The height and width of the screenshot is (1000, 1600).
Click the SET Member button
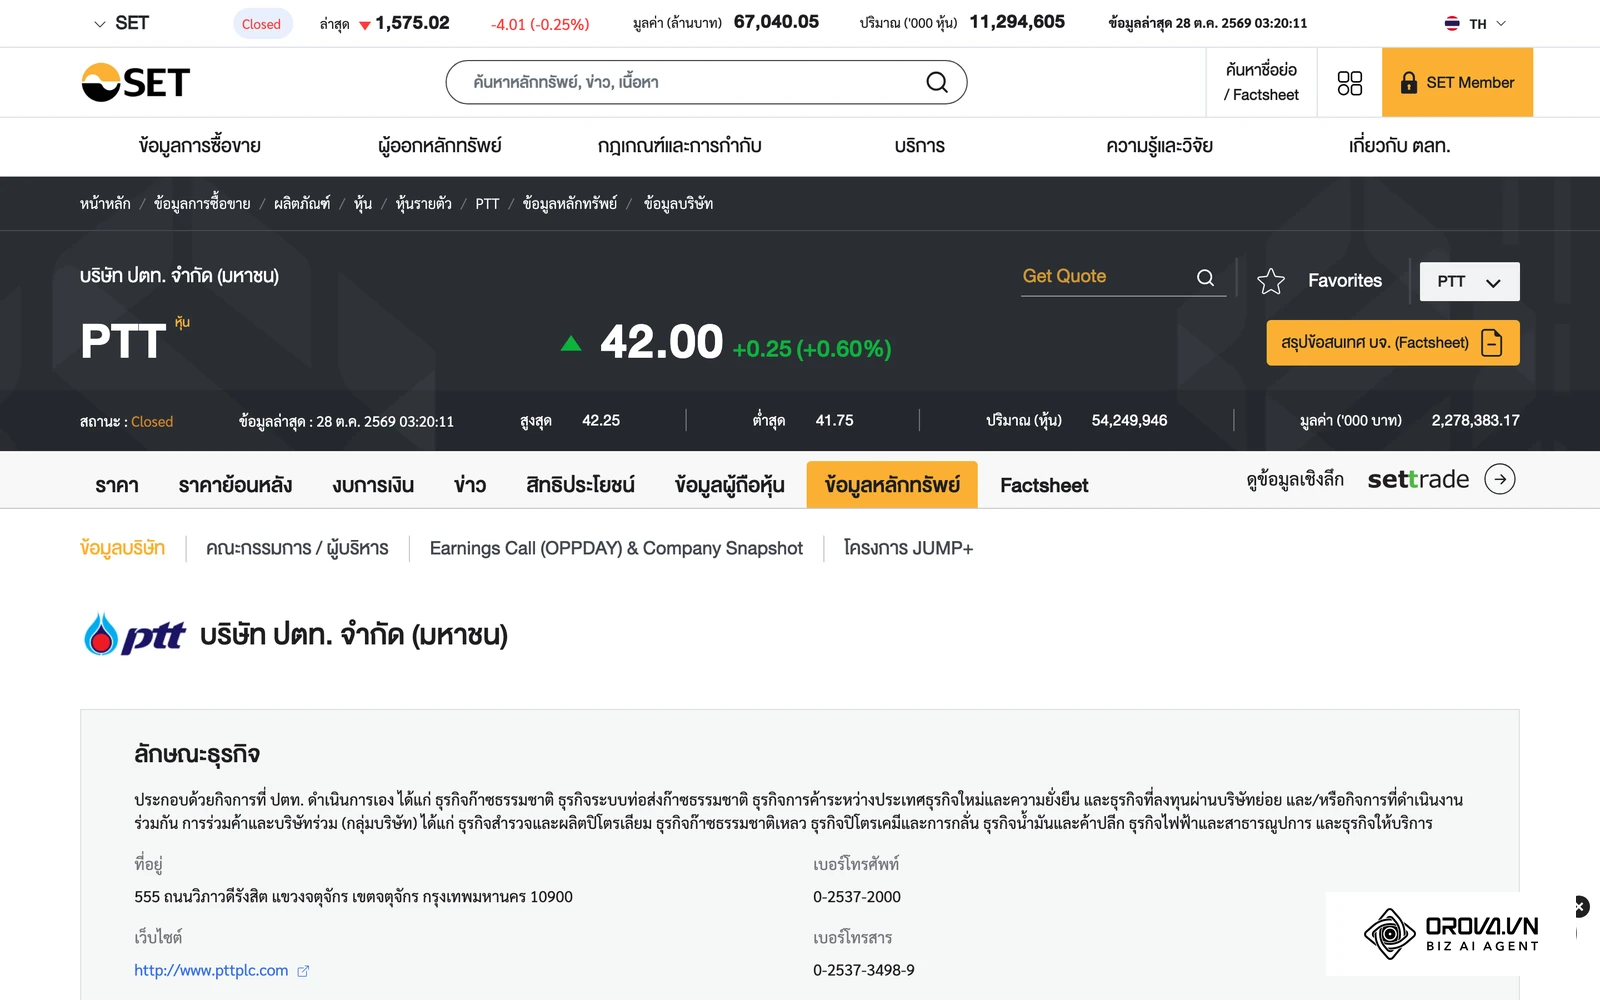point(1457,82)
